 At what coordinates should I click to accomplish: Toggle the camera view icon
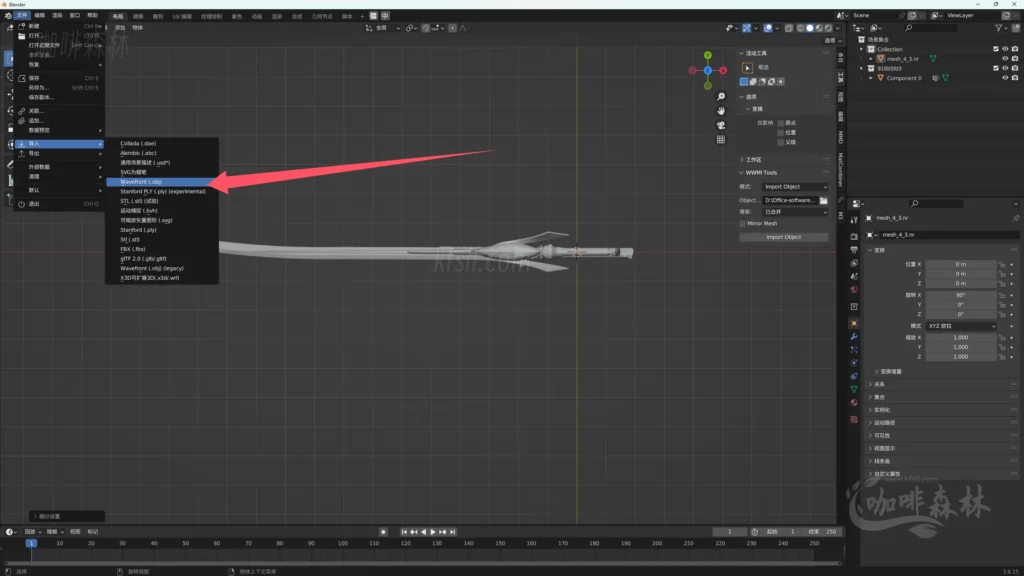tap(721, 125)
